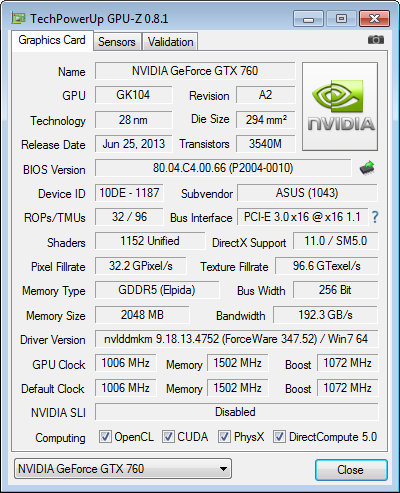Click the Name field GTX 760
This screenshot has width=400, height=493.
pyautogui.click(x=195, y=71)
